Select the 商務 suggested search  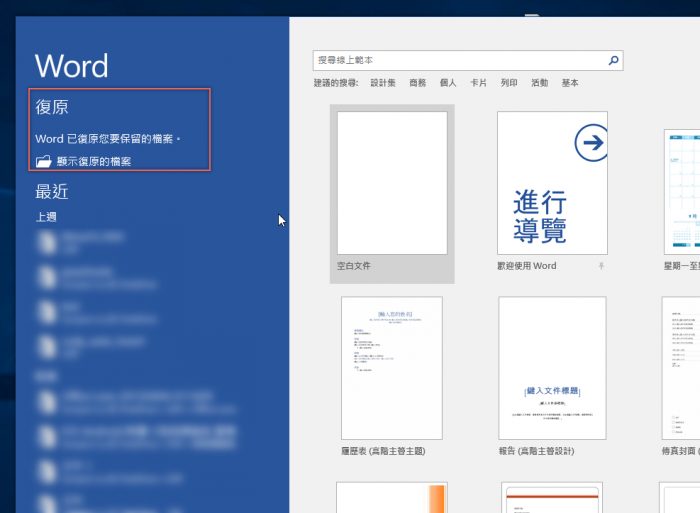[x=417, y=83]
